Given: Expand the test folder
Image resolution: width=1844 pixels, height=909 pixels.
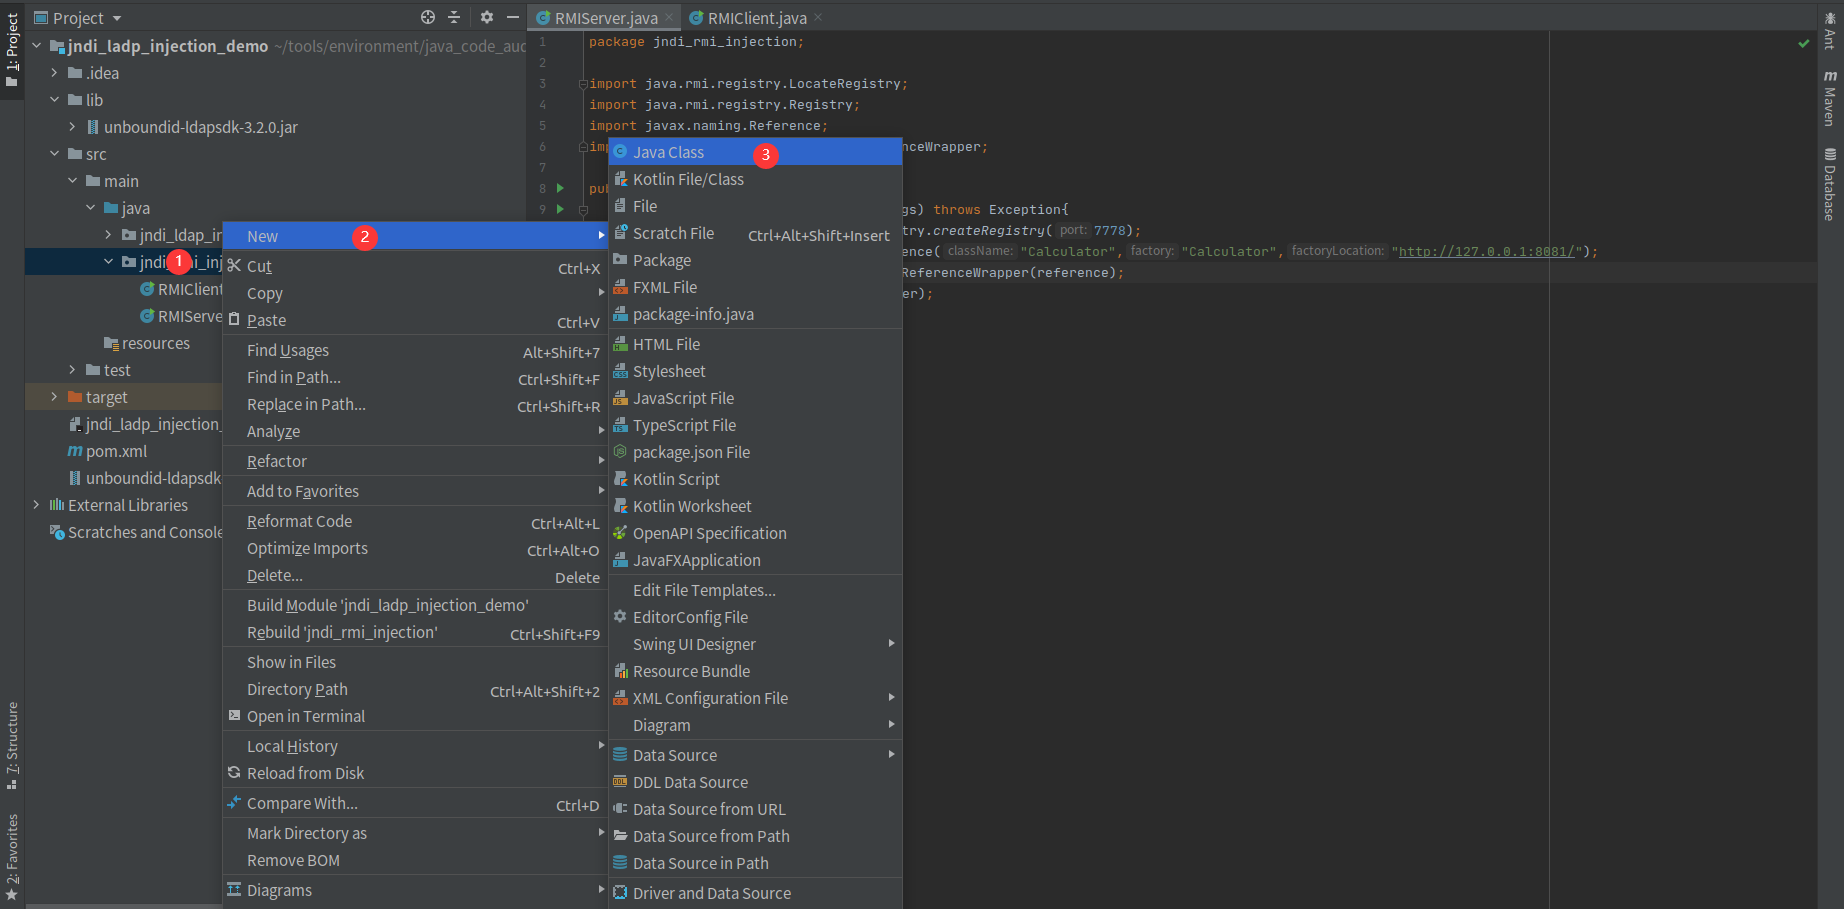Looking at the screenshot, I should (72, 369).
